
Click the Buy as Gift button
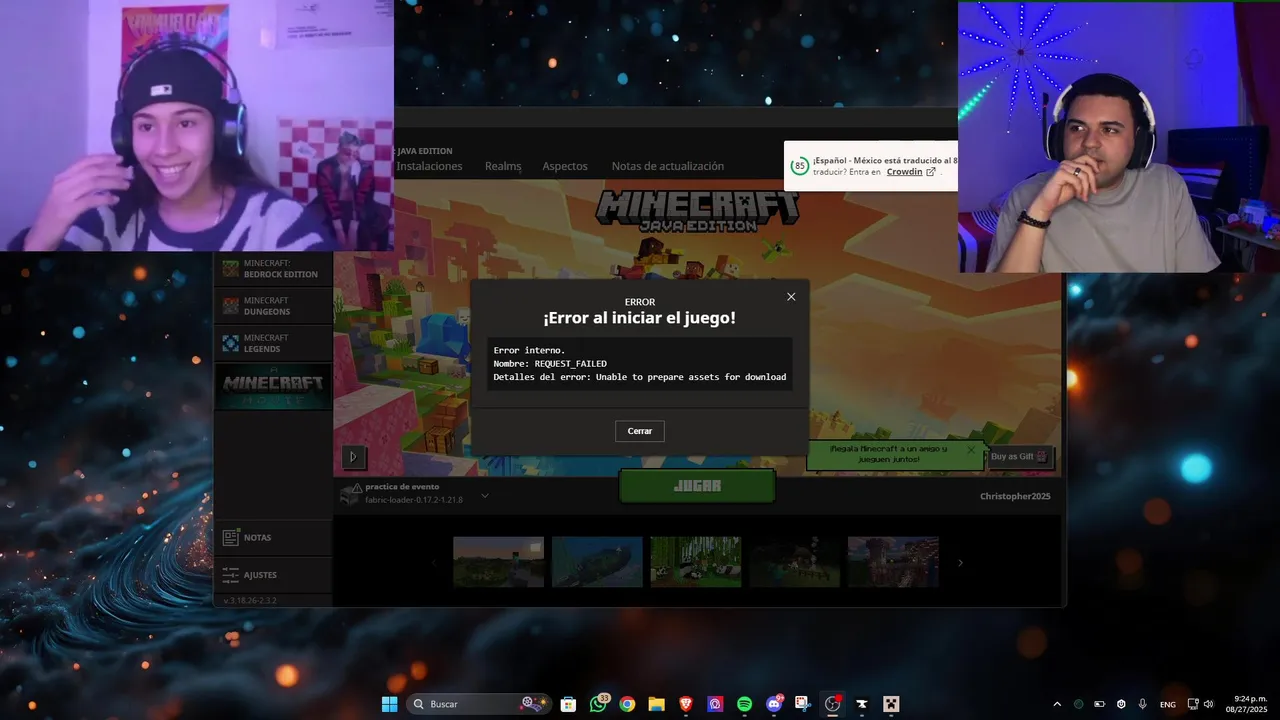click(1019, 456)
